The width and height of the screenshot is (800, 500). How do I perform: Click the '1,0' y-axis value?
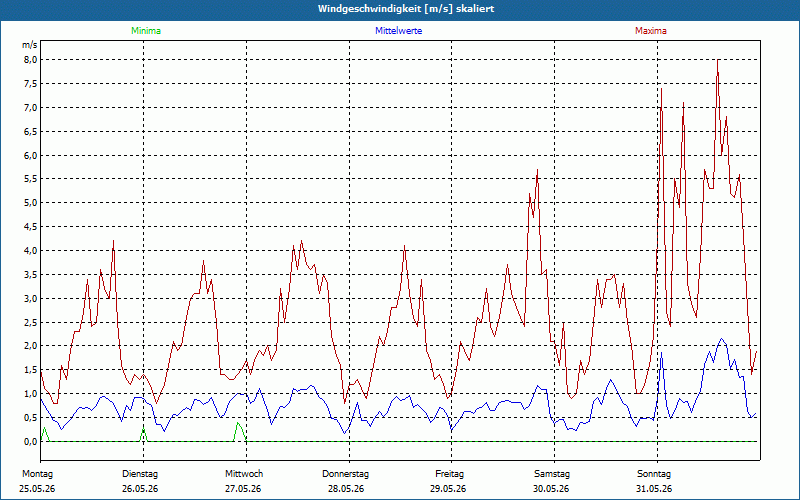coord(31,393)
